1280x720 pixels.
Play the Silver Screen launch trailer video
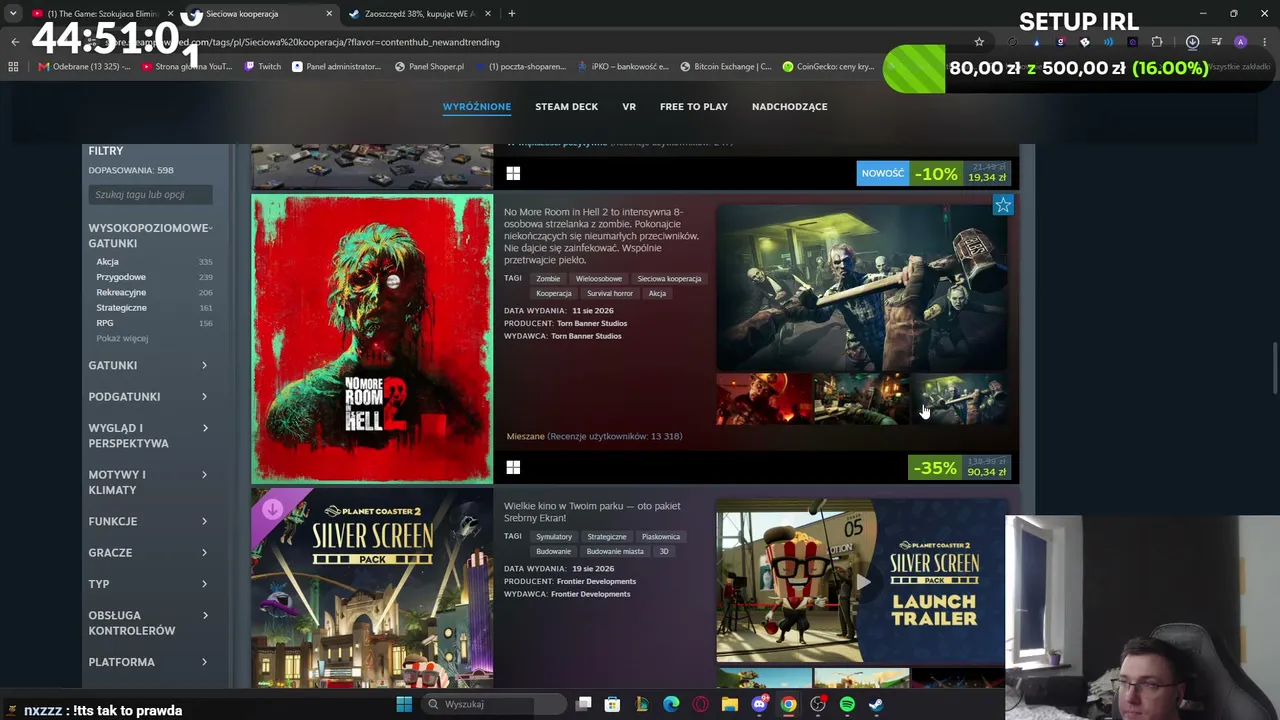click(x=861, y=581)
